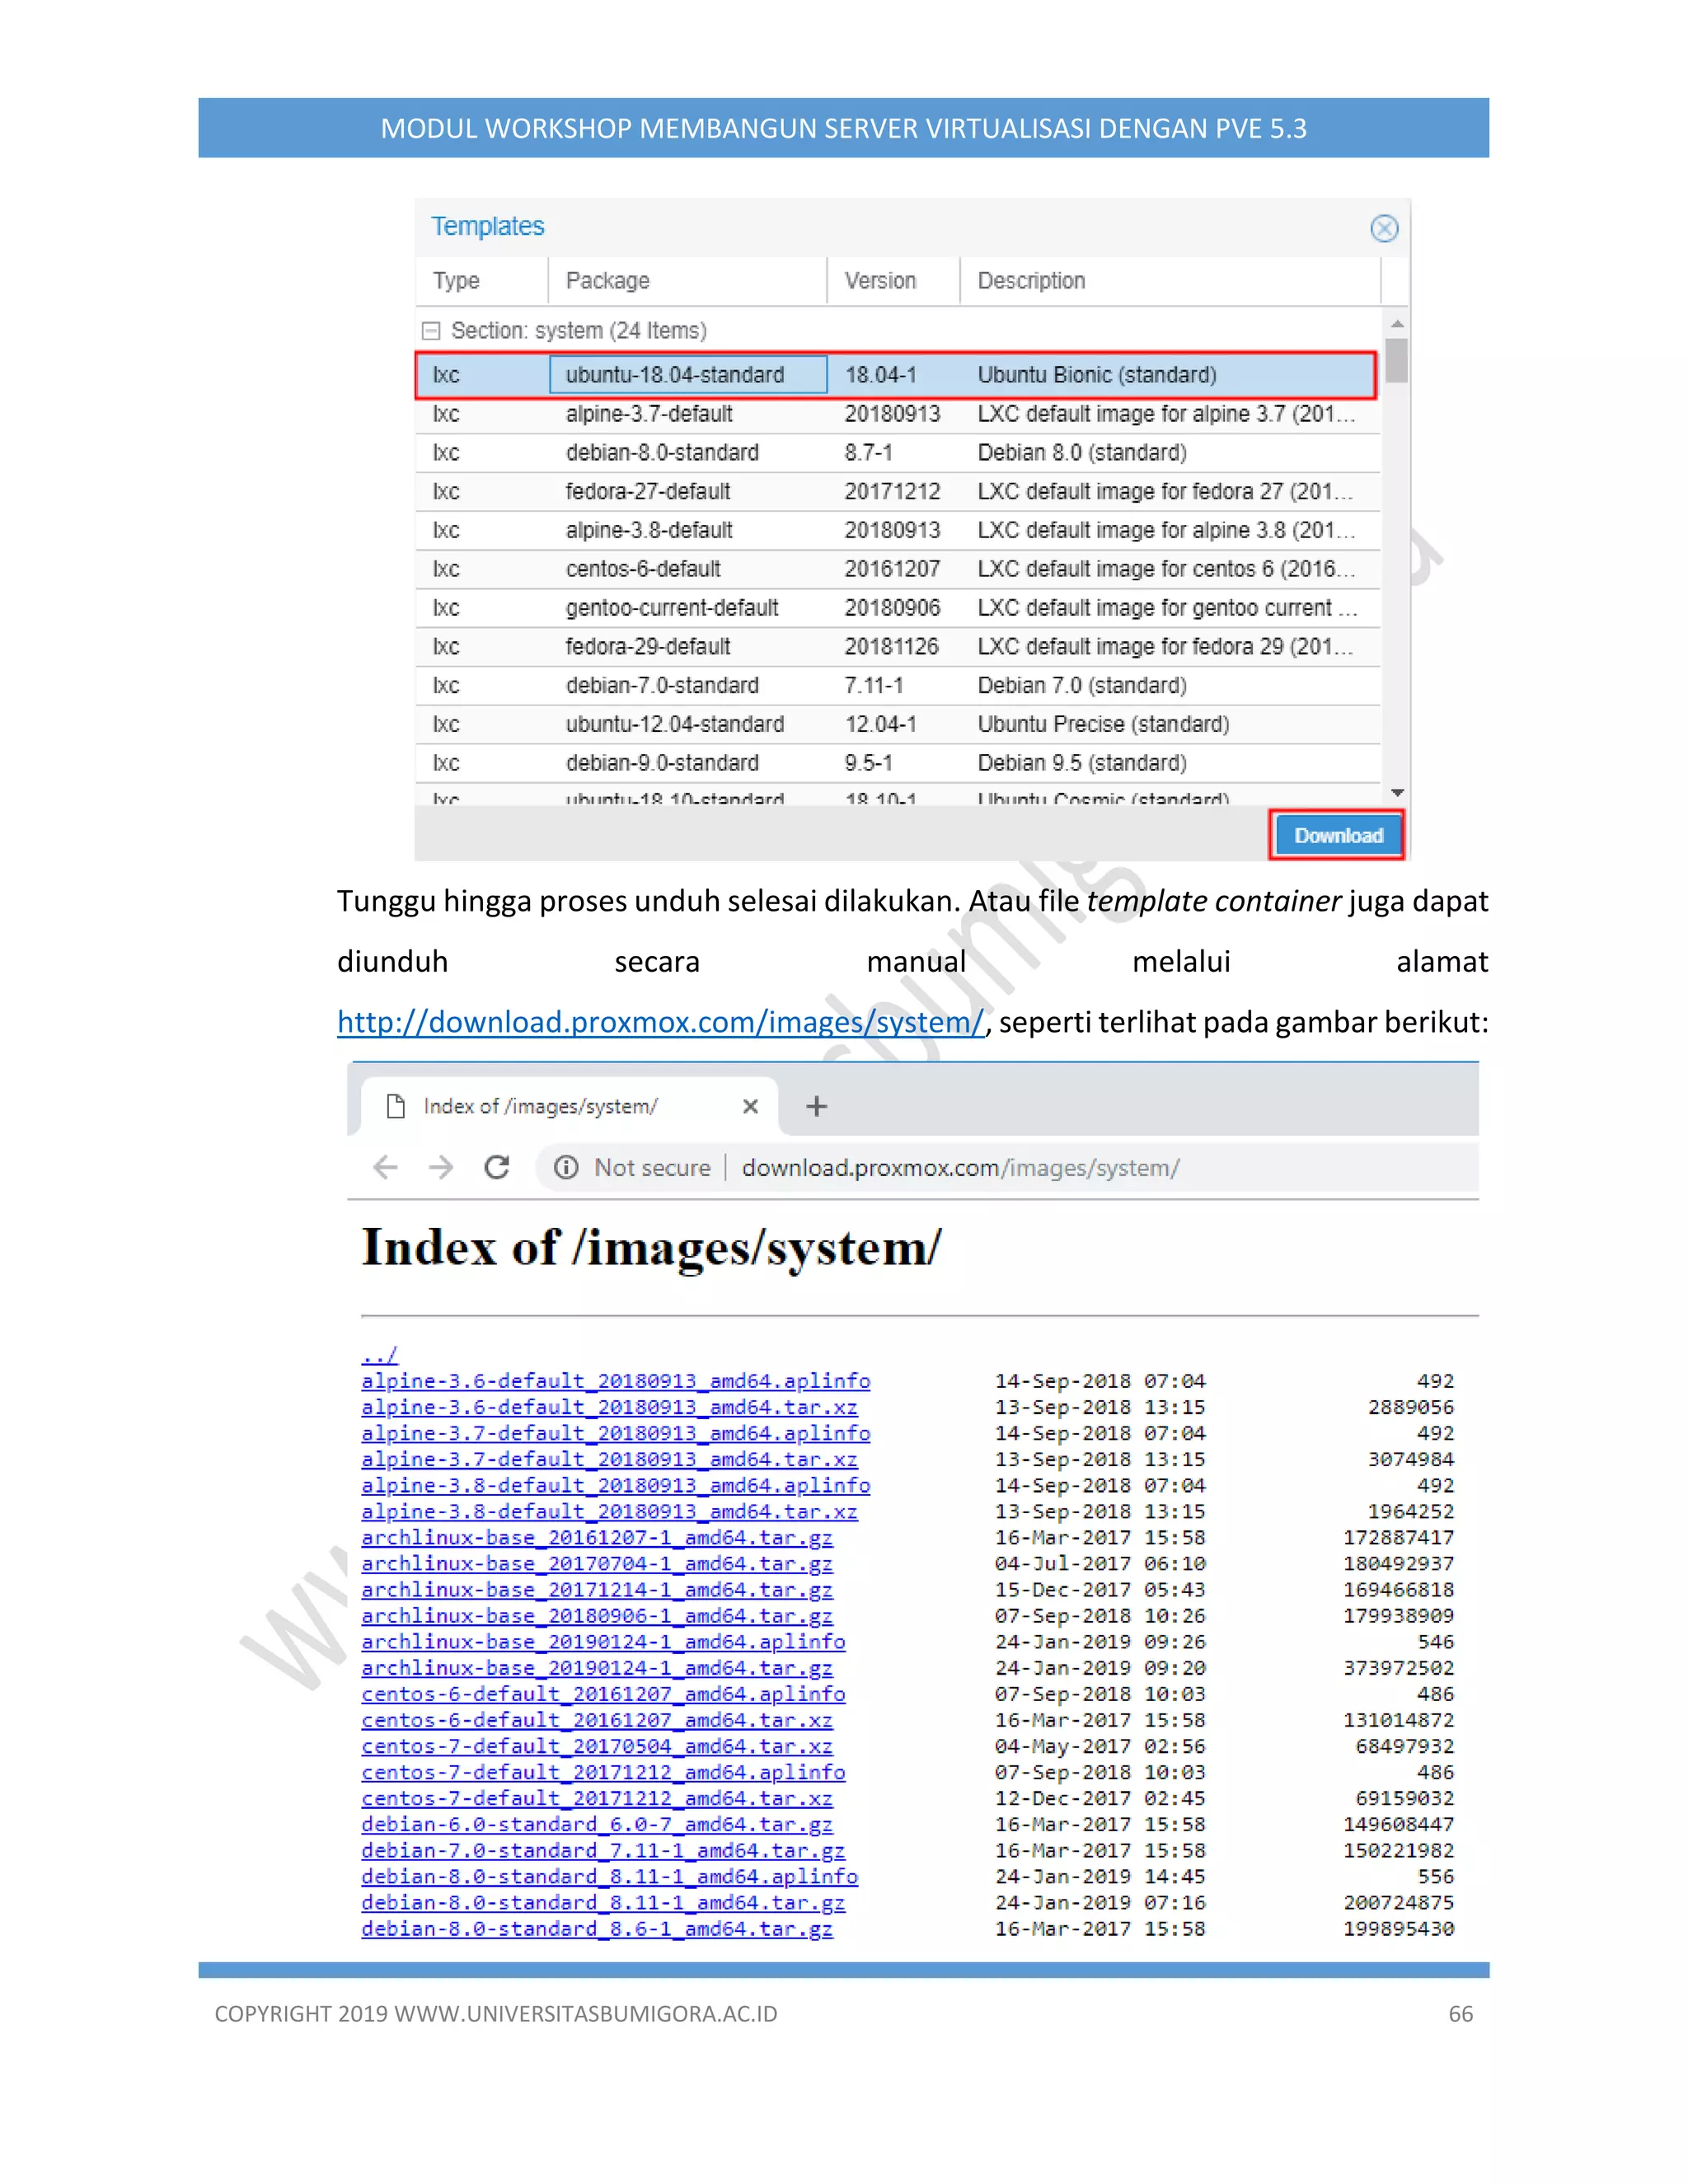1688x2184 pixels.
Task: Open debian-6.0-standard_6.0-7_amd64.tar.gz link
Action: (x=597, y=1824)
